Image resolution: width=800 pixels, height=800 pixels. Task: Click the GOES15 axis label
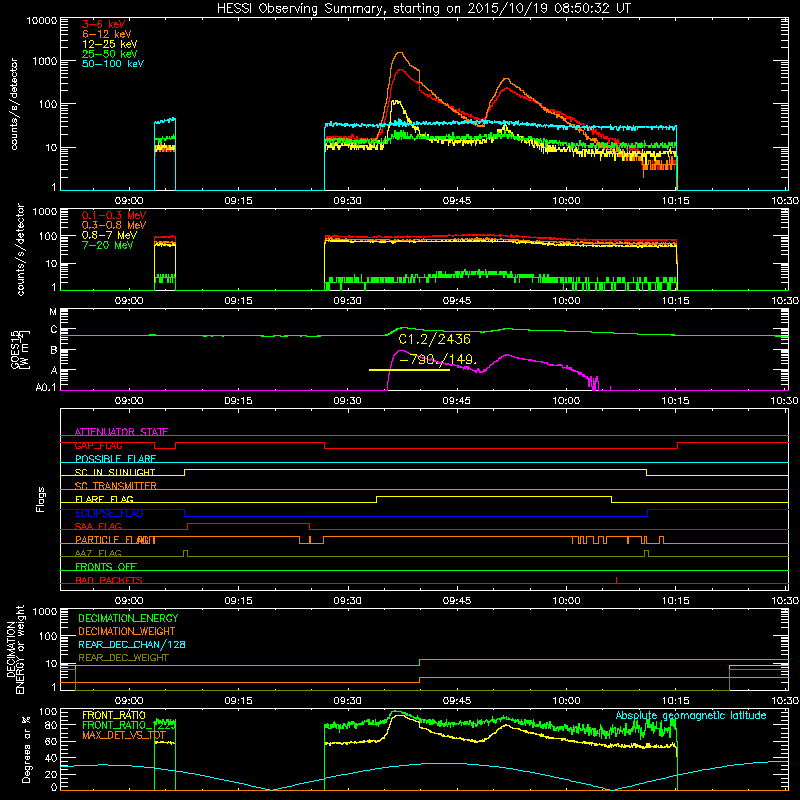[x=15, y=349]
